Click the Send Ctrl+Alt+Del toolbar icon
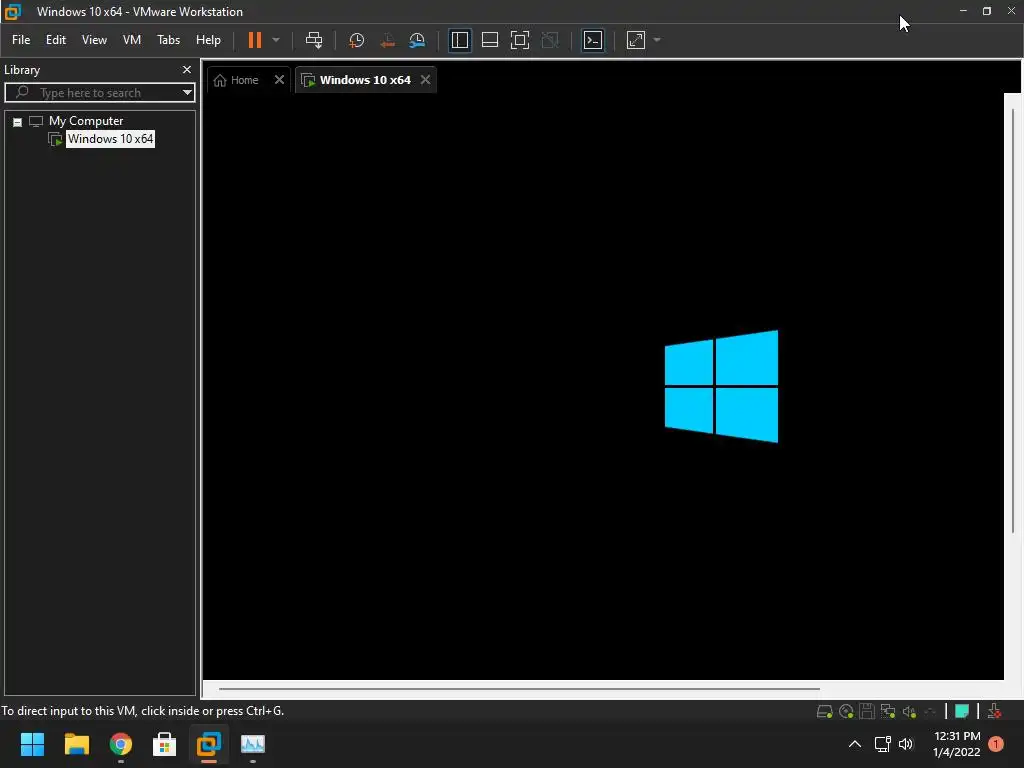1024x768 pixels. coord(314,40)
